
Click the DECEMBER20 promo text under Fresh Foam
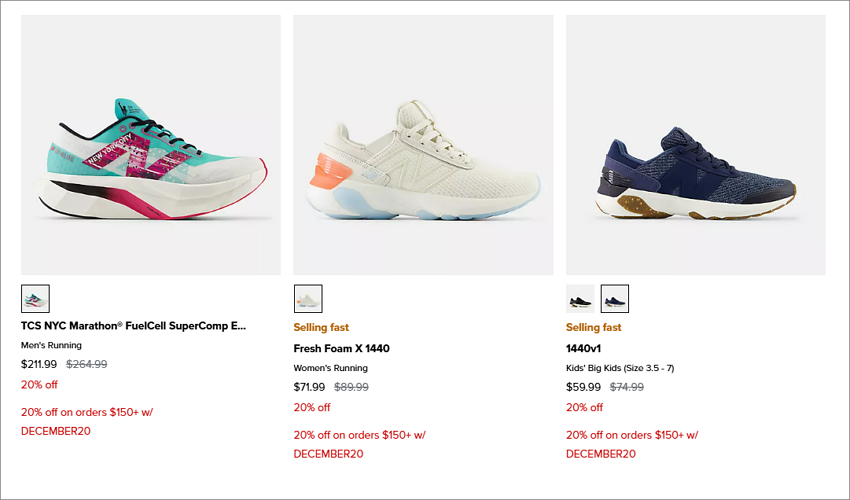pos(329,454)
